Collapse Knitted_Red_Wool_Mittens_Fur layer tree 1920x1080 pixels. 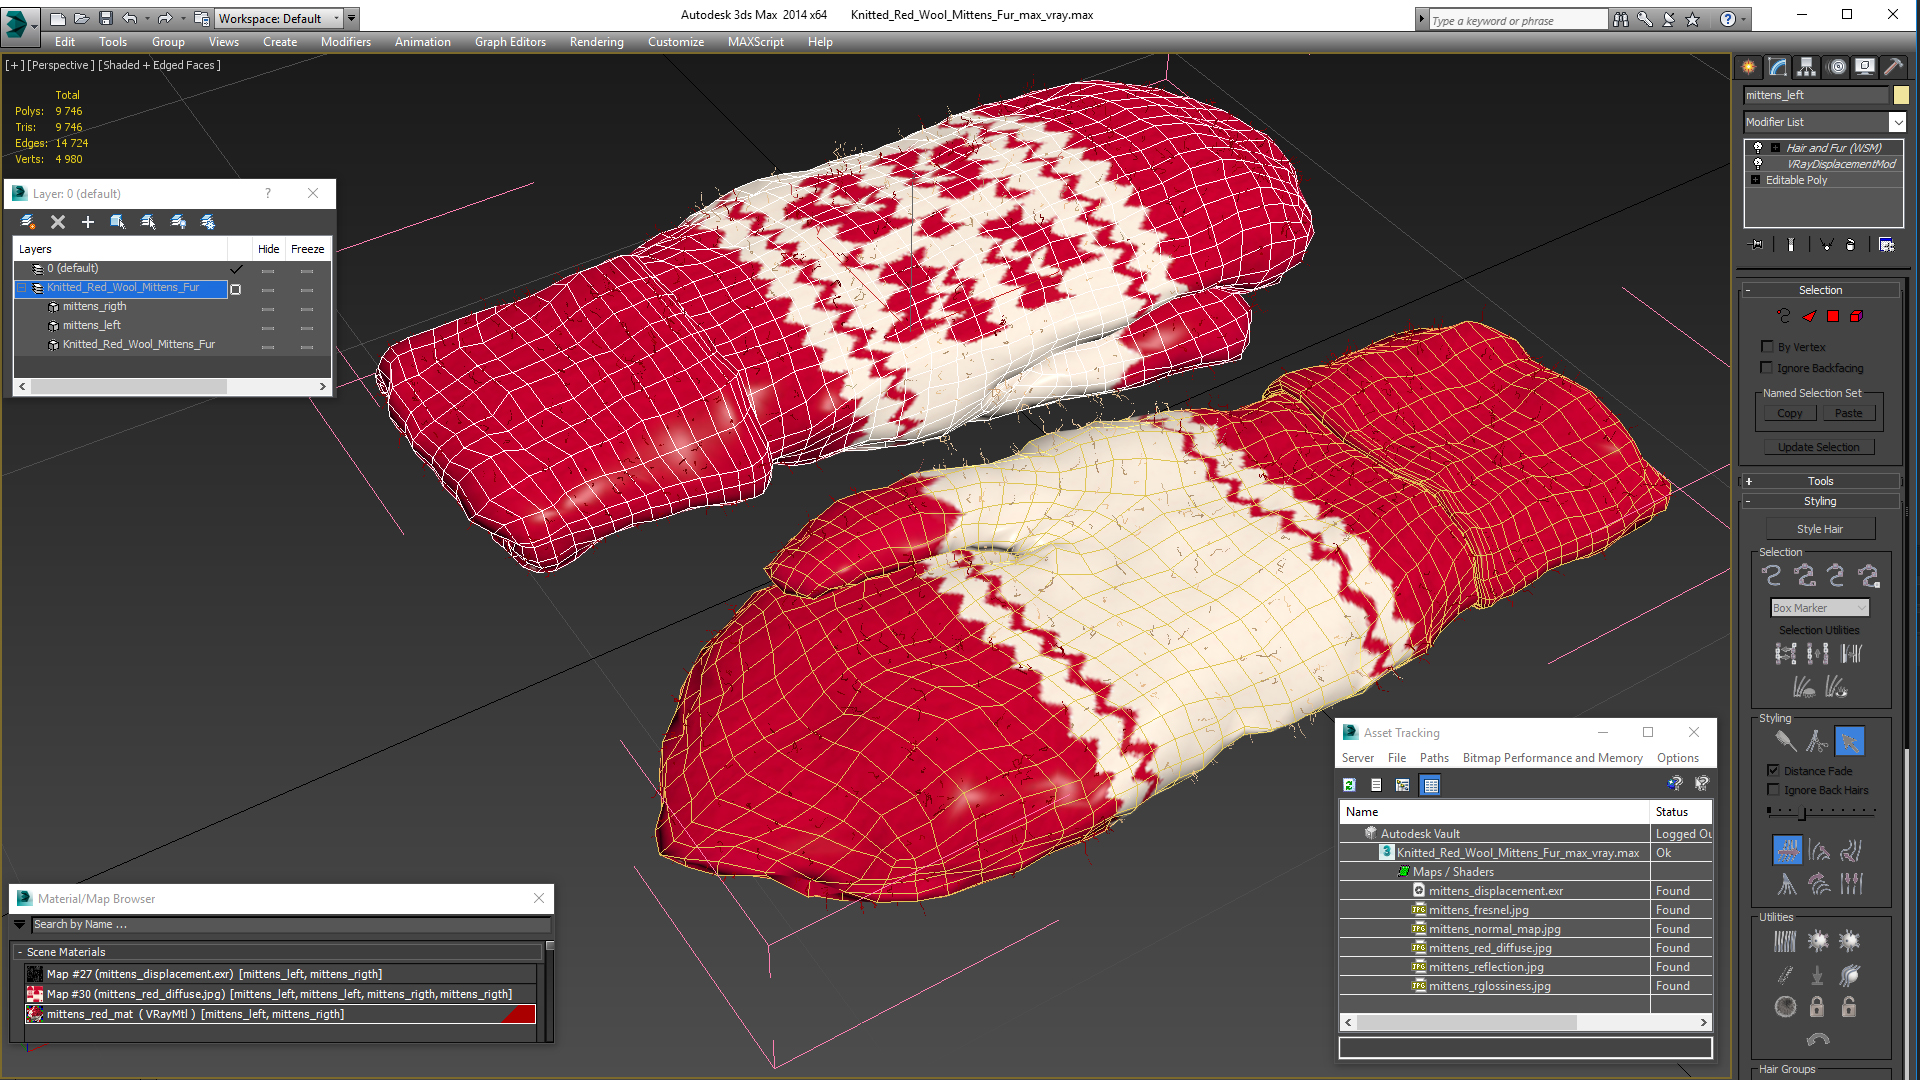[x=21, y=288]
